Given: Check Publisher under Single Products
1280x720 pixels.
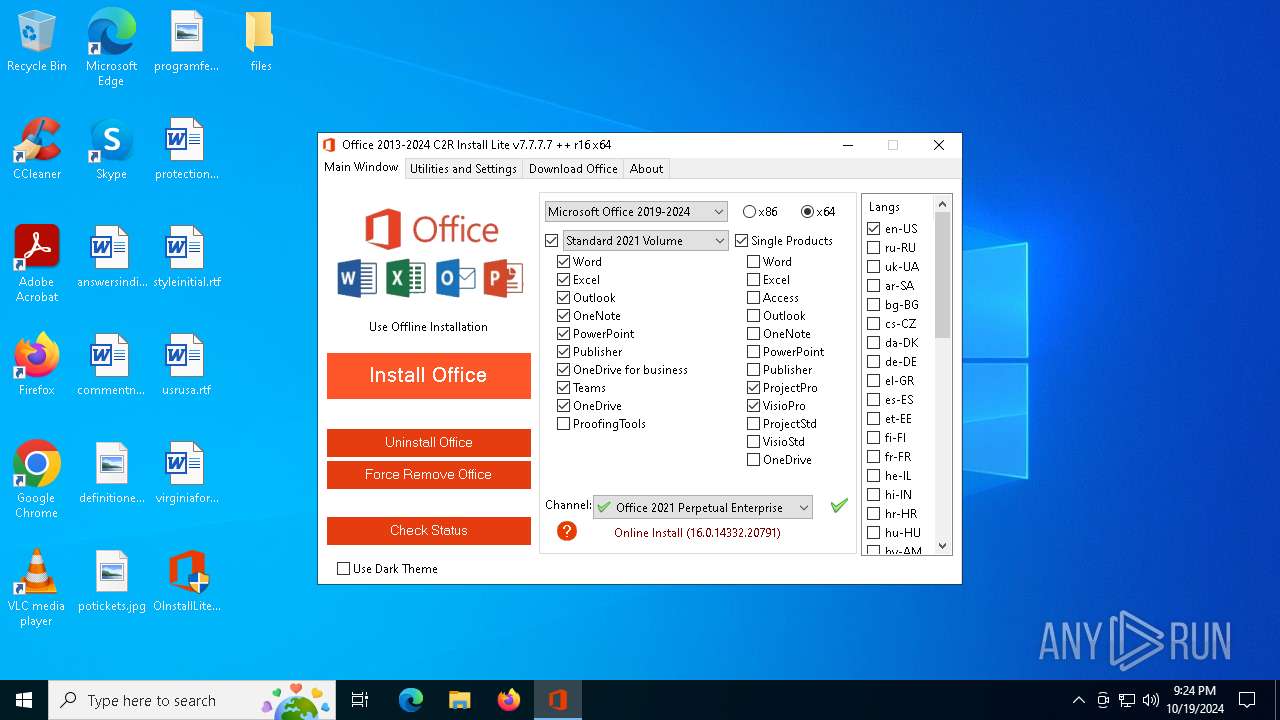Looking at the screenshot, I should [x=754, y=370].
